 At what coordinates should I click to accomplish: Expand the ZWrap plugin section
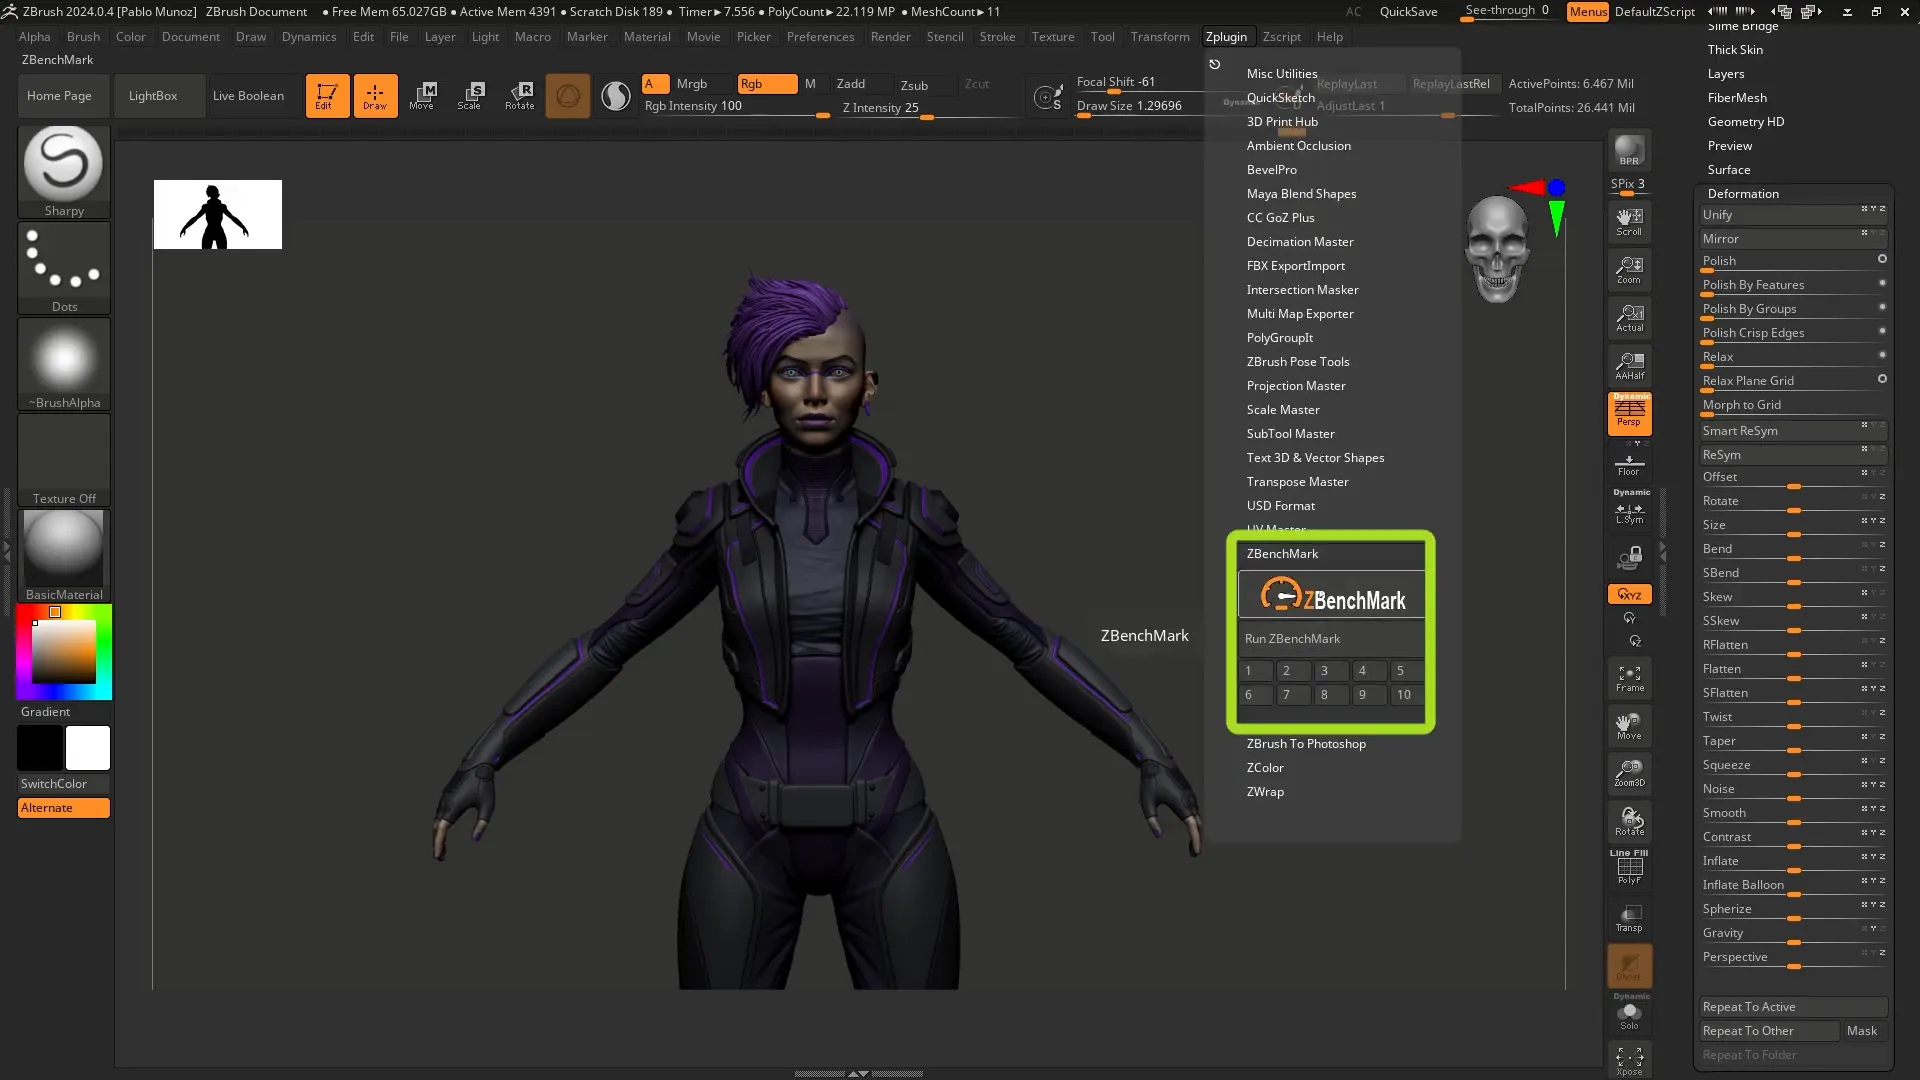tap(1265, 792)
